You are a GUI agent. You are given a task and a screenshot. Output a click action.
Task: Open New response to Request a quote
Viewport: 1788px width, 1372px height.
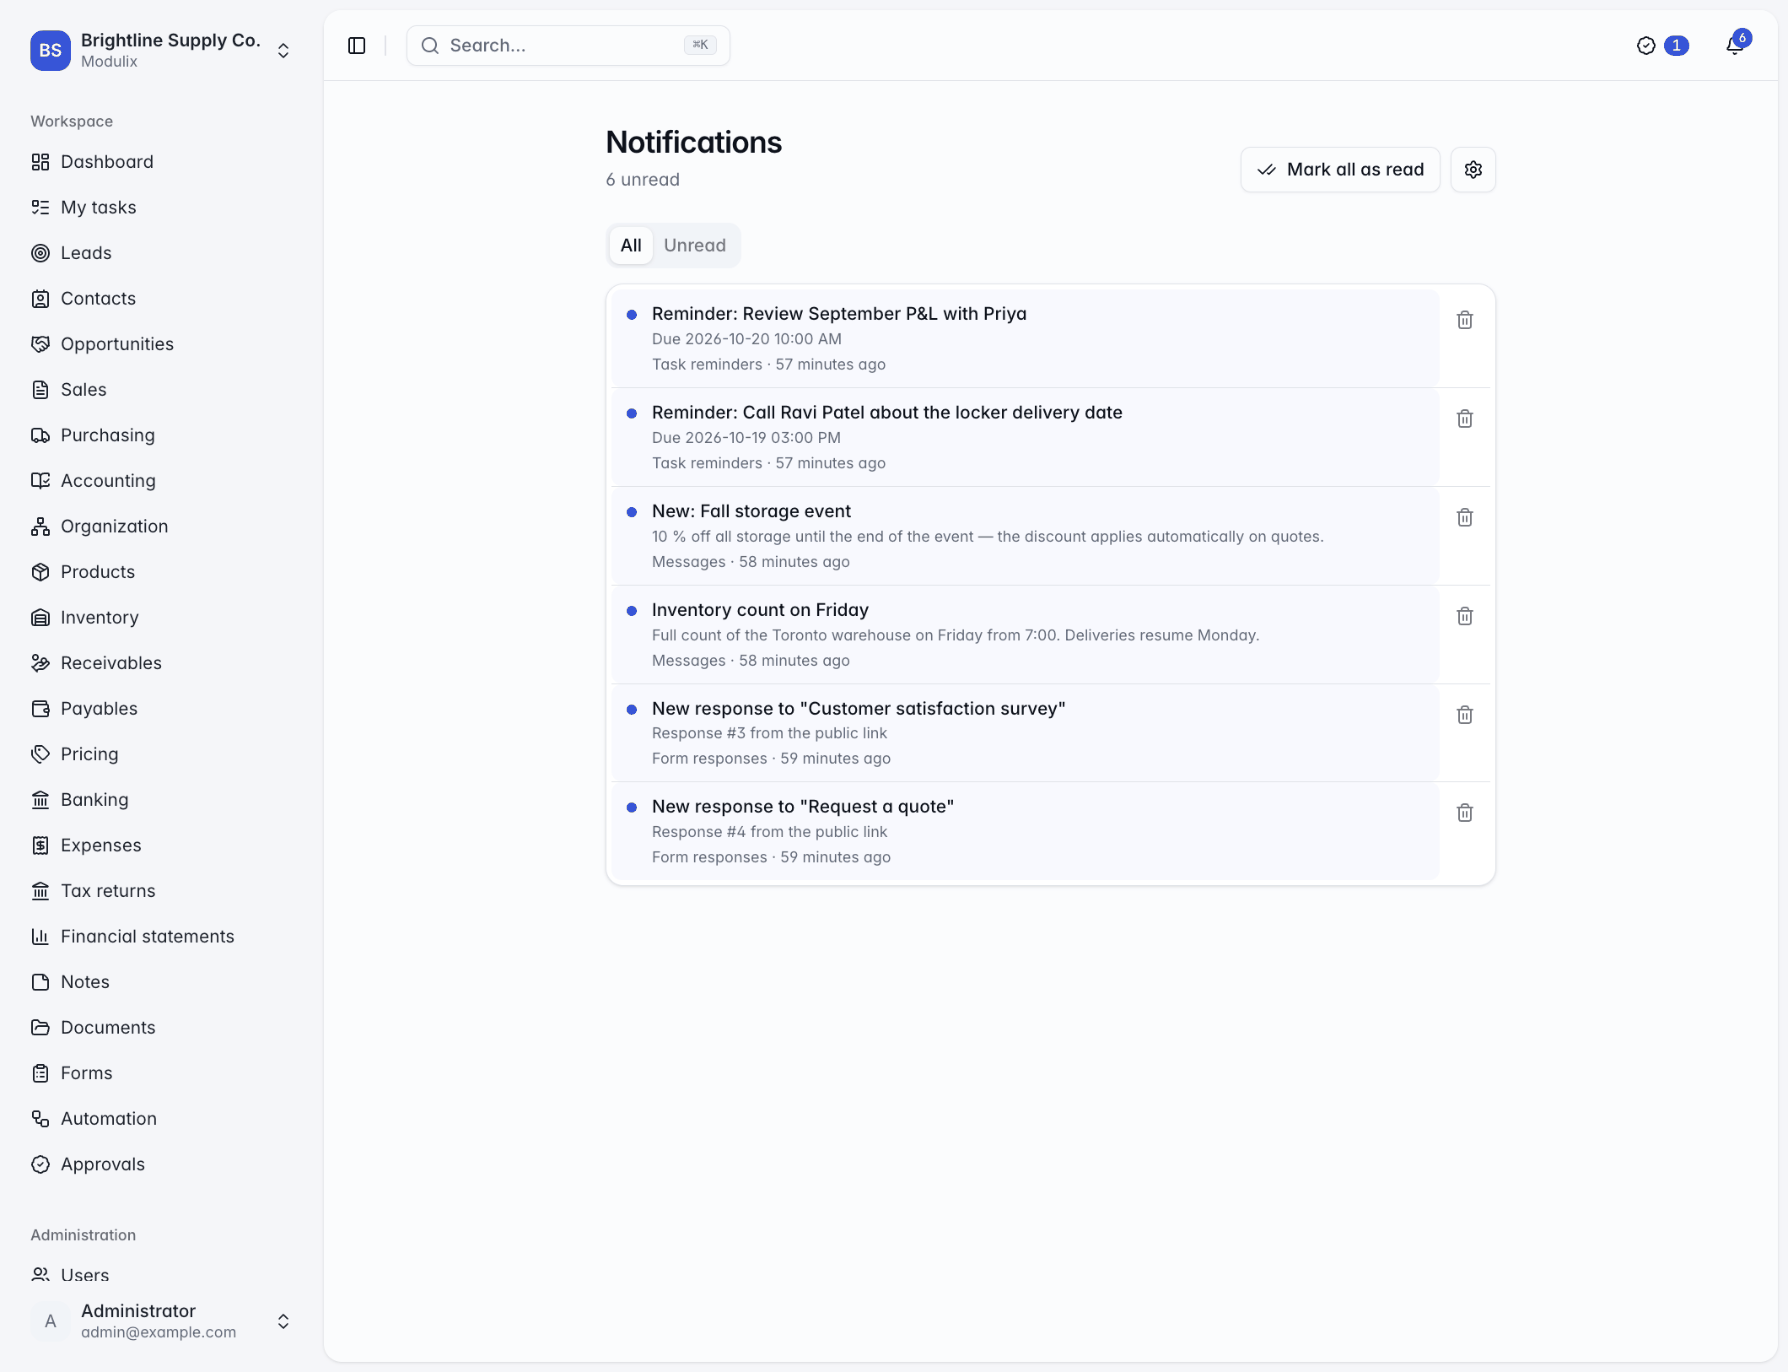pos(1026,832)
